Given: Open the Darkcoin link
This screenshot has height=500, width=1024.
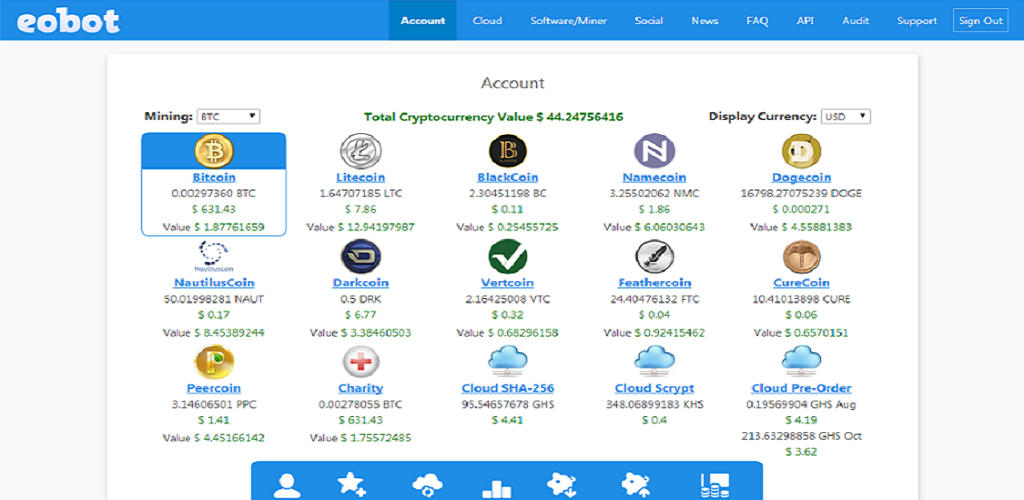Looking at the screenshot, I should 360,283.
